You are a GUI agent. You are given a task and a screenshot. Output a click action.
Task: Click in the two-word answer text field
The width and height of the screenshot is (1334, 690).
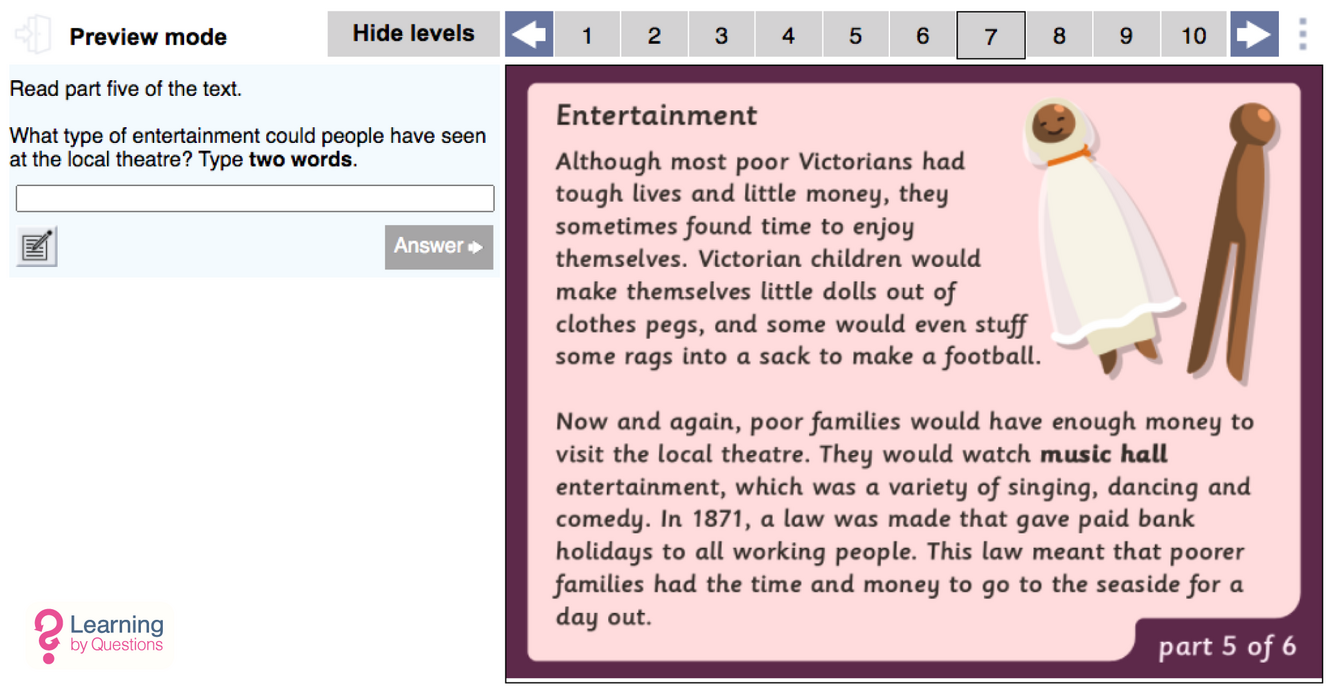[255, 198]
